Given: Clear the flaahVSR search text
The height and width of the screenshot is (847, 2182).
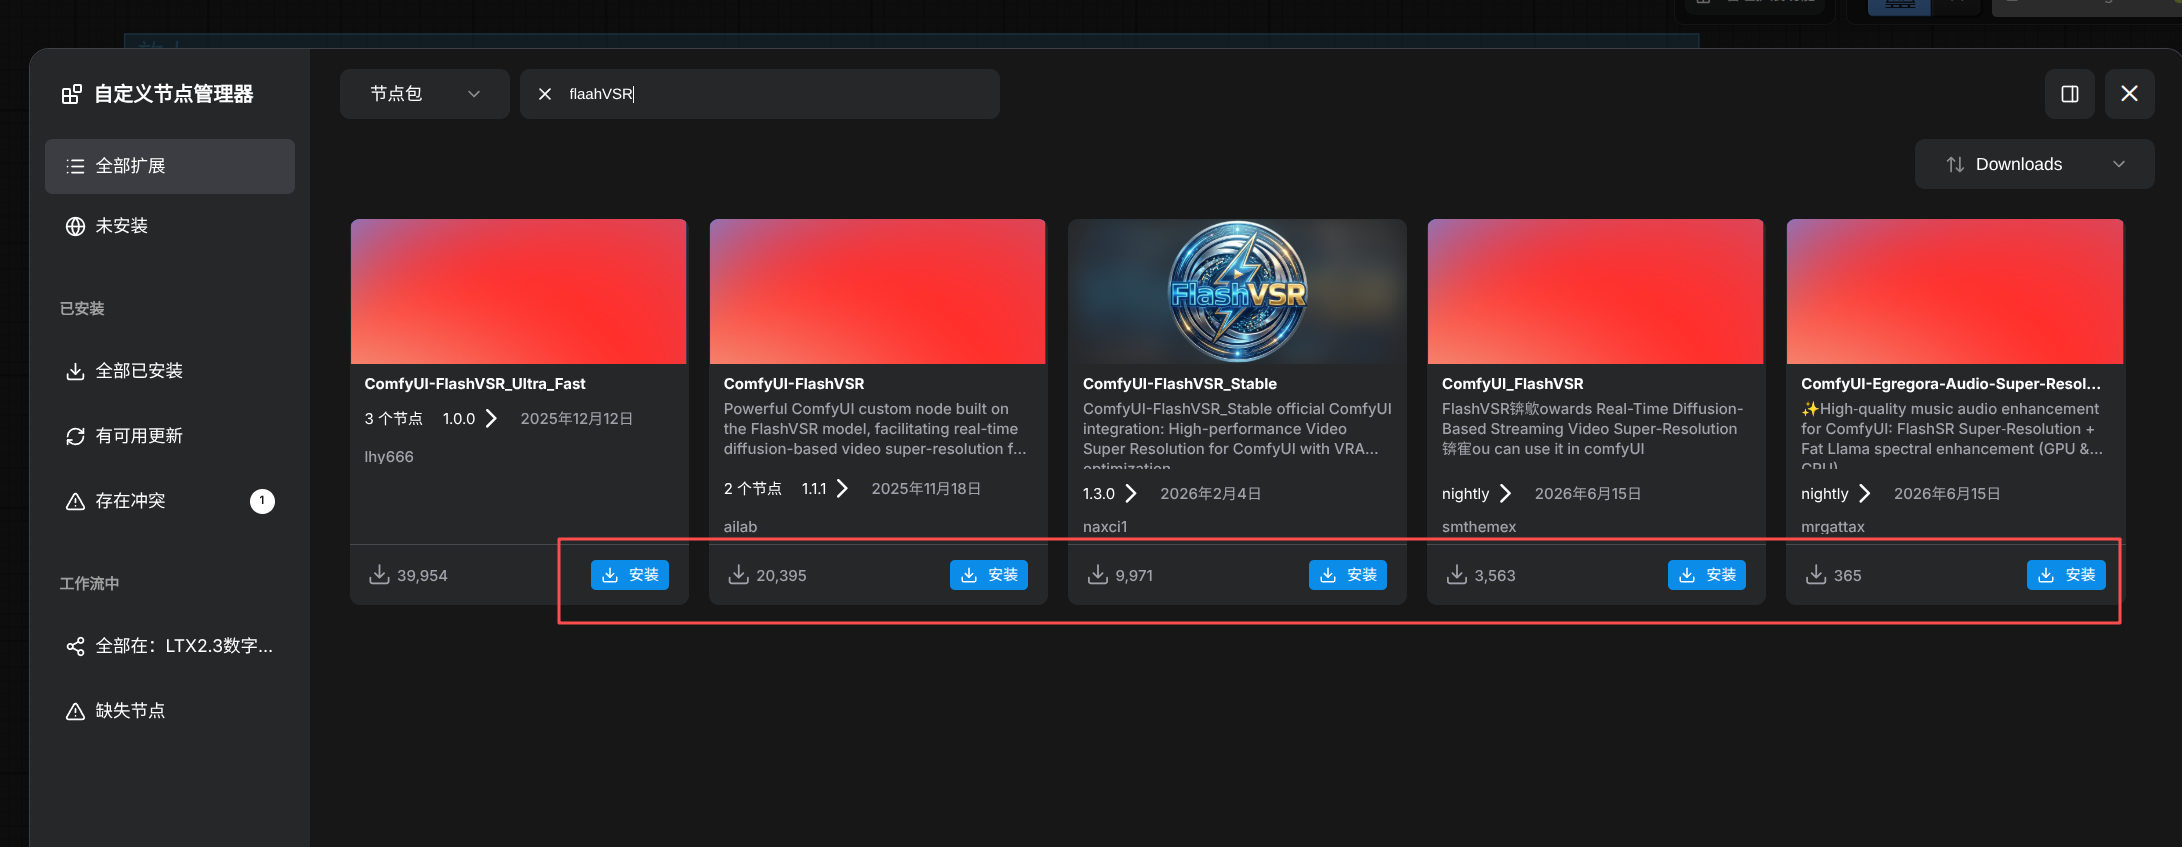Looking at the screenshot, I should [545, 94].
